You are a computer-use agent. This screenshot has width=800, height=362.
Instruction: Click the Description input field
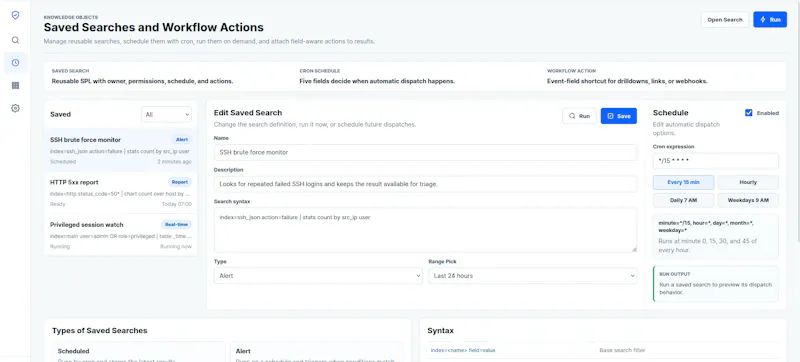[x=425, y=184]
